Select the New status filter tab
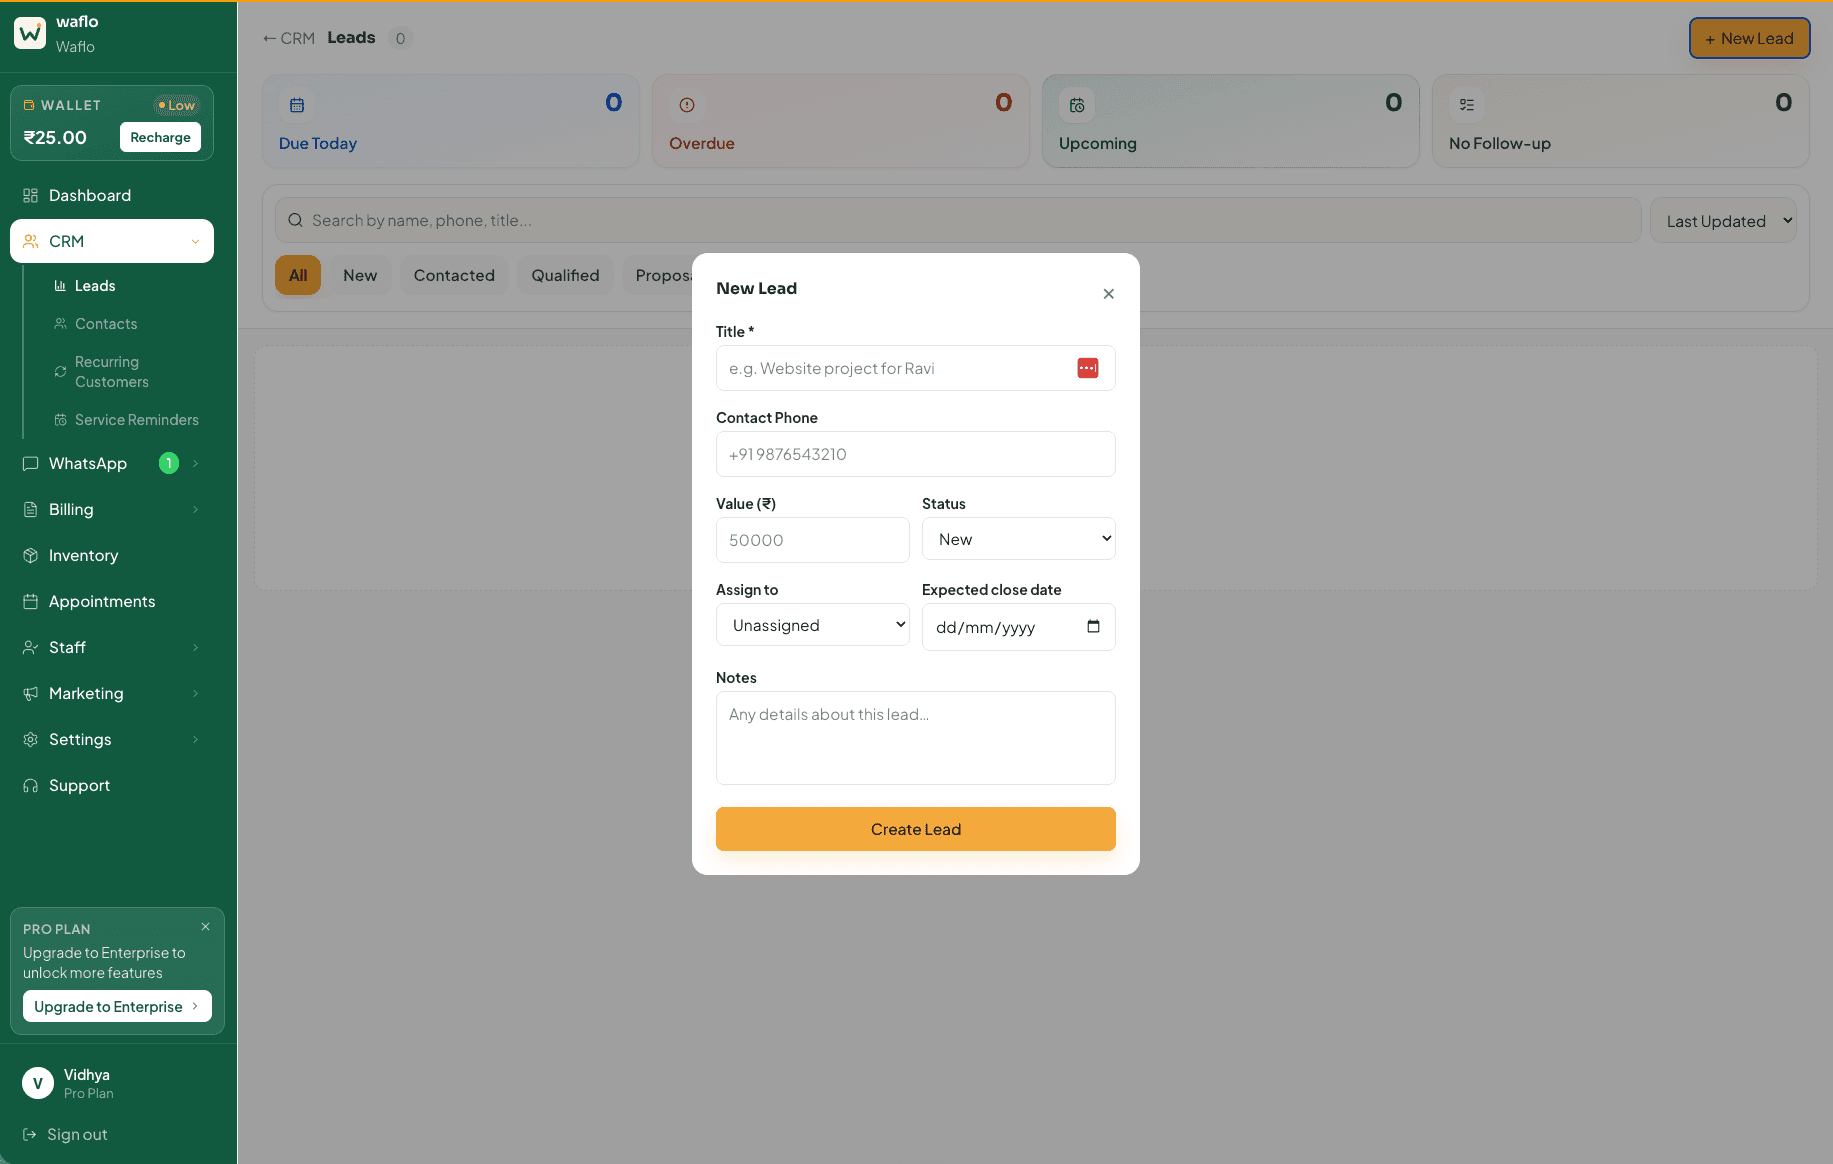Image resolution: width=1833 pixels, height=1164 pixels. (x=360, y=275)
